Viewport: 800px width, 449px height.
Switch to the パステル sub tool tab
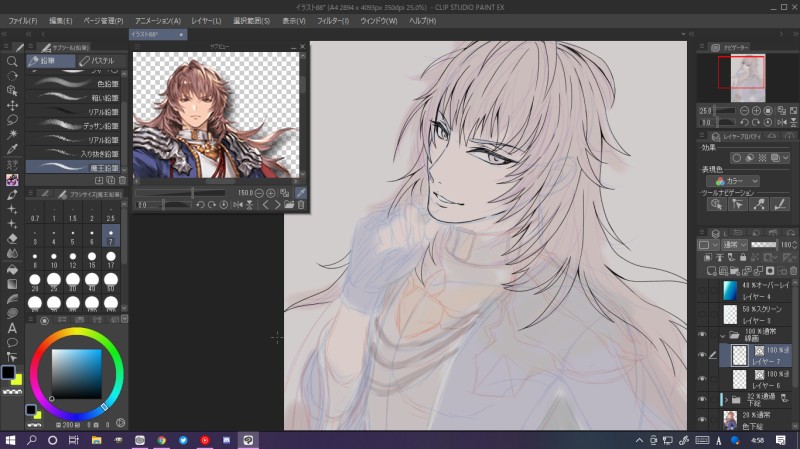point(101,61)
